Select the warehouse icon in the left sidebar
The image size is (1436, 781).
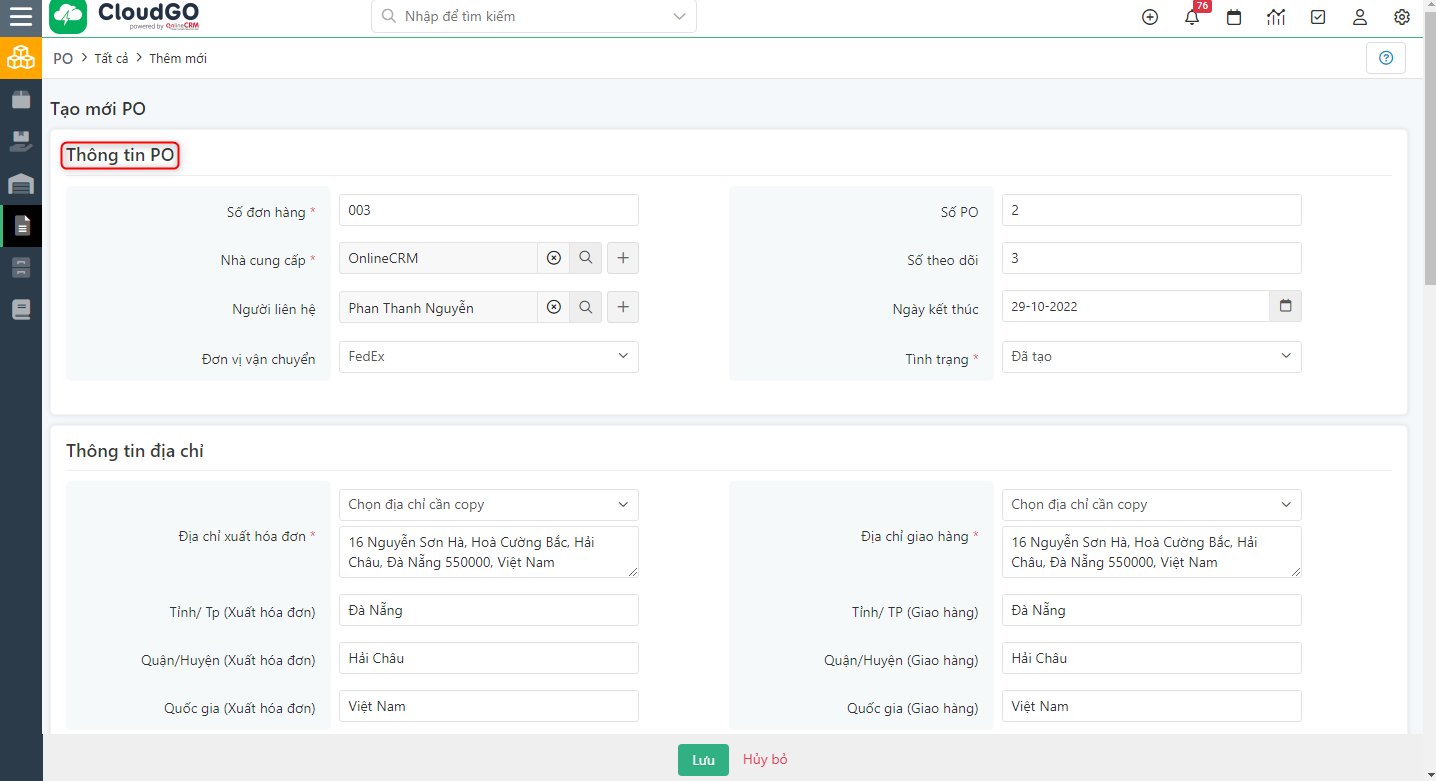(x=21, y=184)
